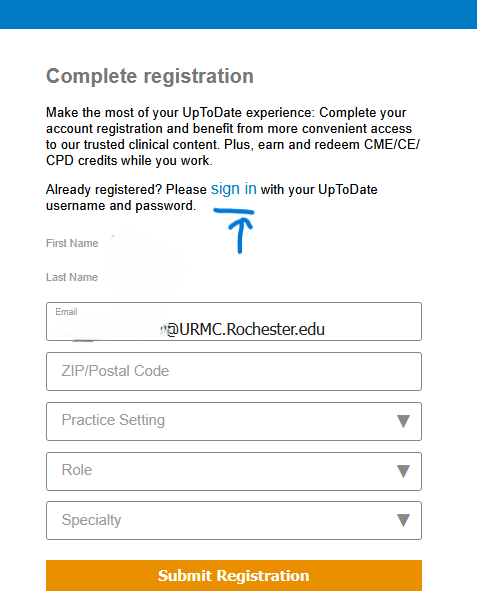This screenshot has width=477, height=612.
Task: Click the CME/CE/CPD credits description paragraph
Action: pyautogui.click(x=233, y=137)
